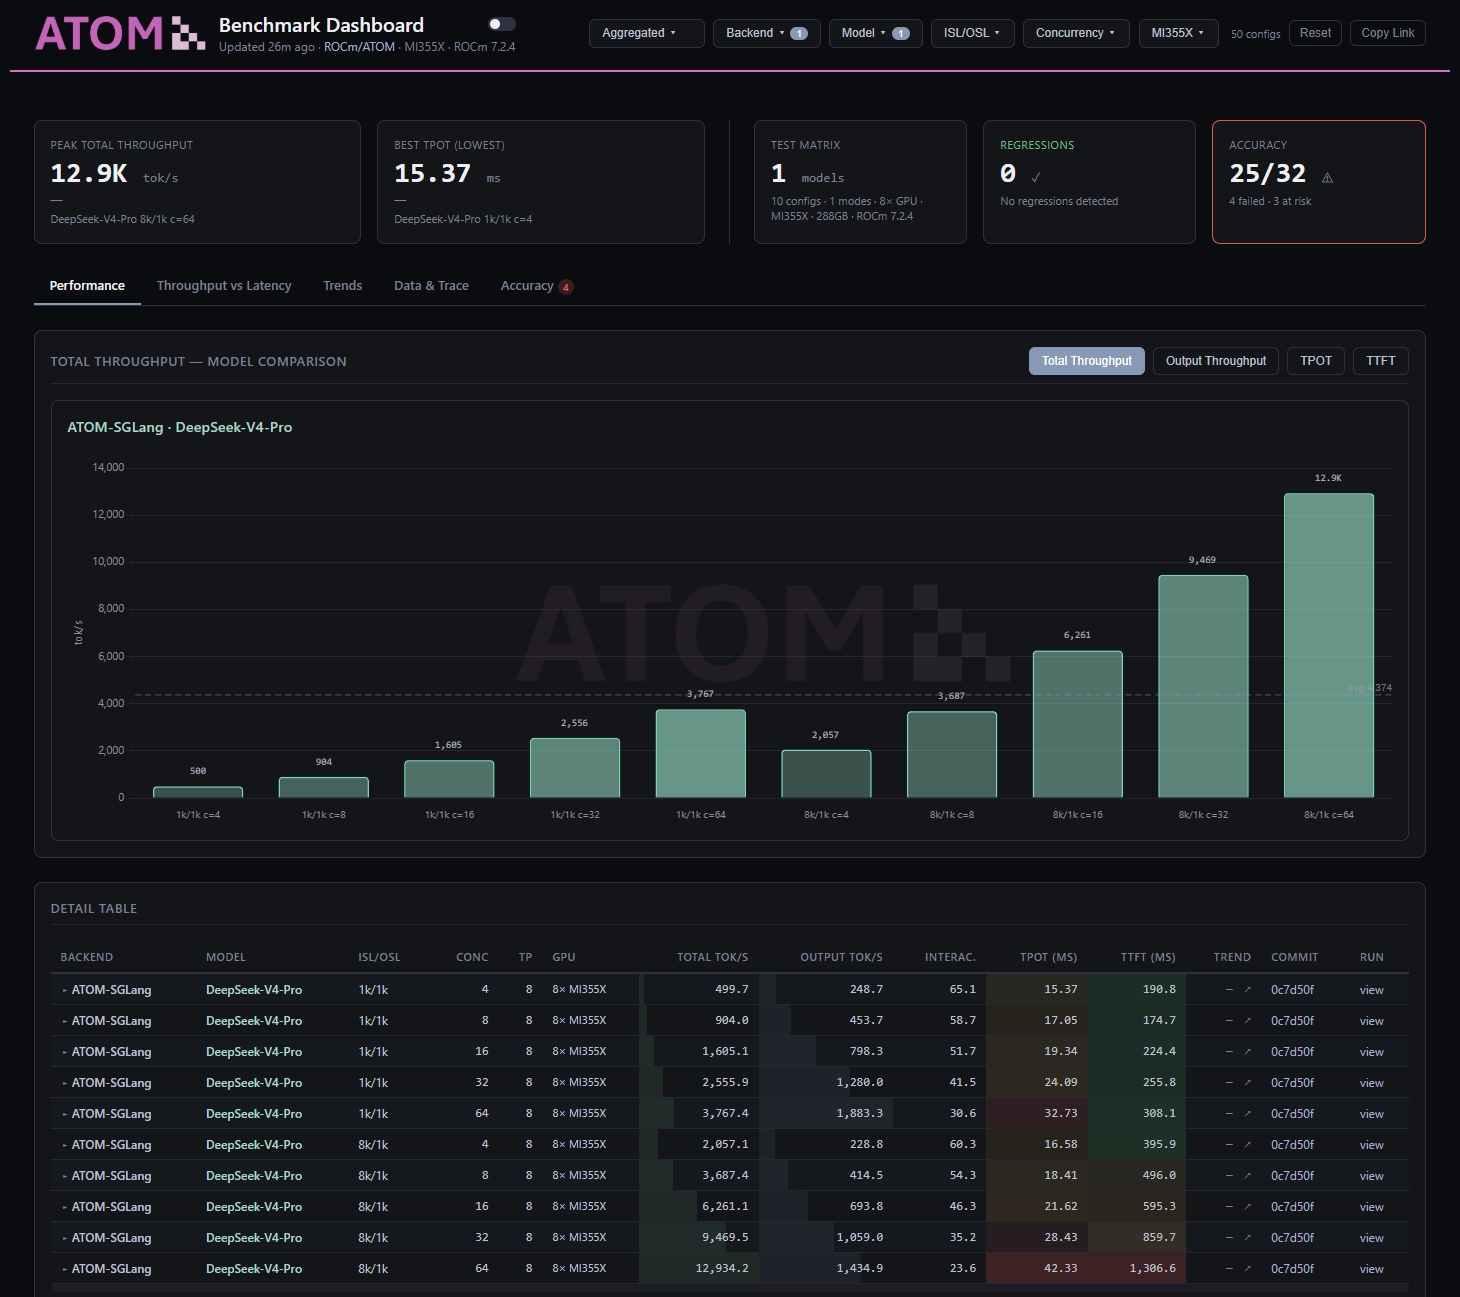Viewport: 1460px width, 1297px height.
Task: Open trend arrow icon for 3,687.4 tok/s row
Action: (x=1247, y=1176)
